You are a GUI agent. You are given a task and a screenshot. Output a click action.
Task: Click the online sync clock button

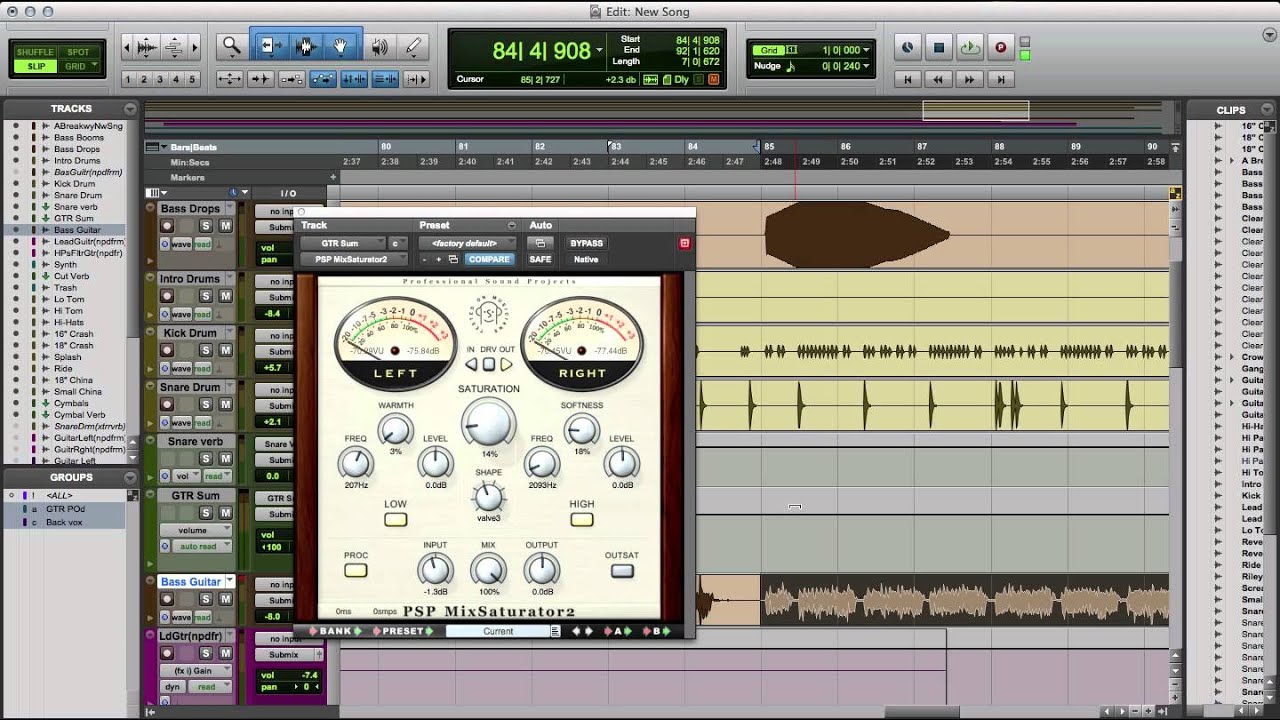point(907,47)
